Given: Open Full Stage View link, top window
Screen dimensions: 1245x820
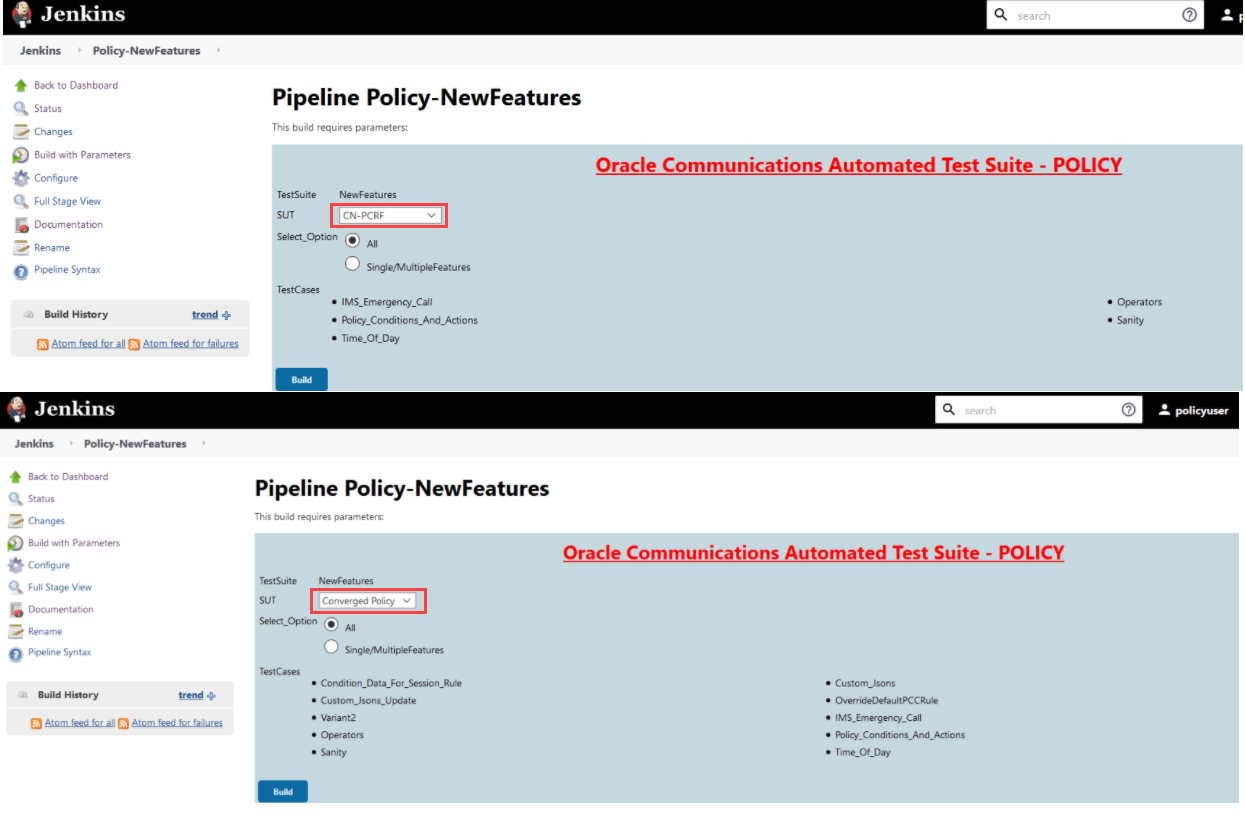Looking at the screenshot, I should click(67, 201).
